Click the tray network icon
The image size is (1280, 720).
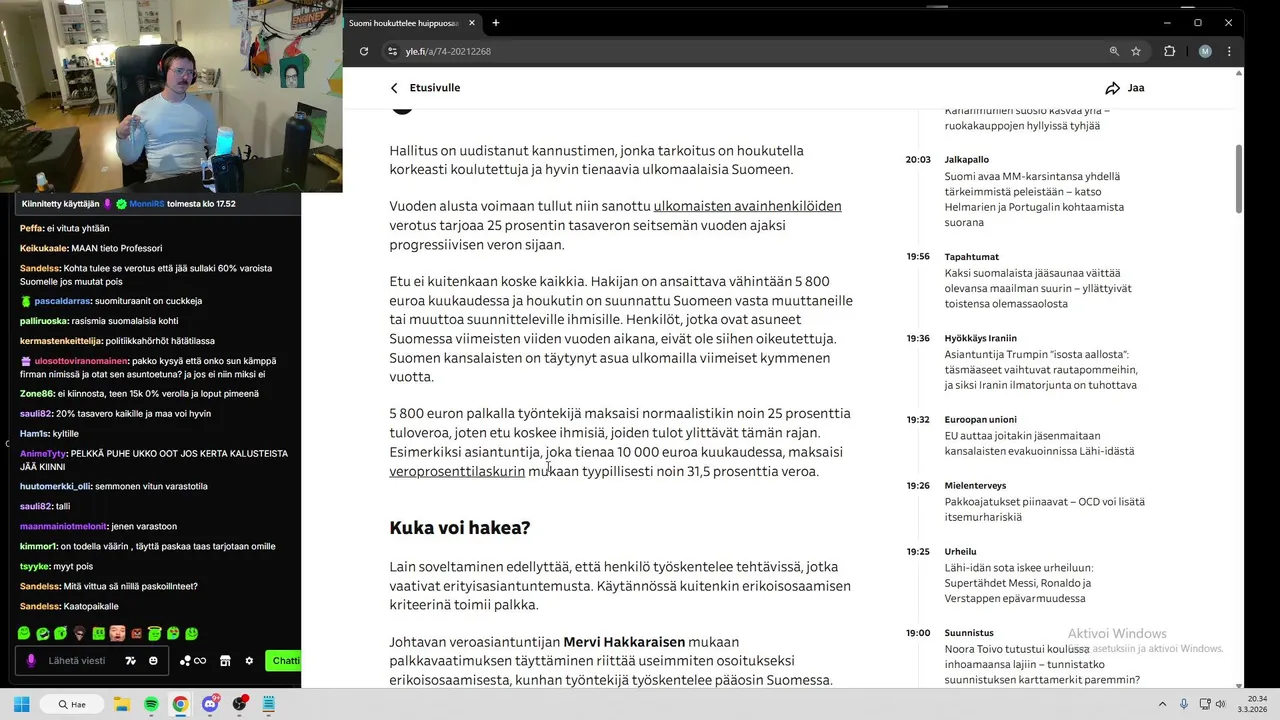[x=1203, y=704]
